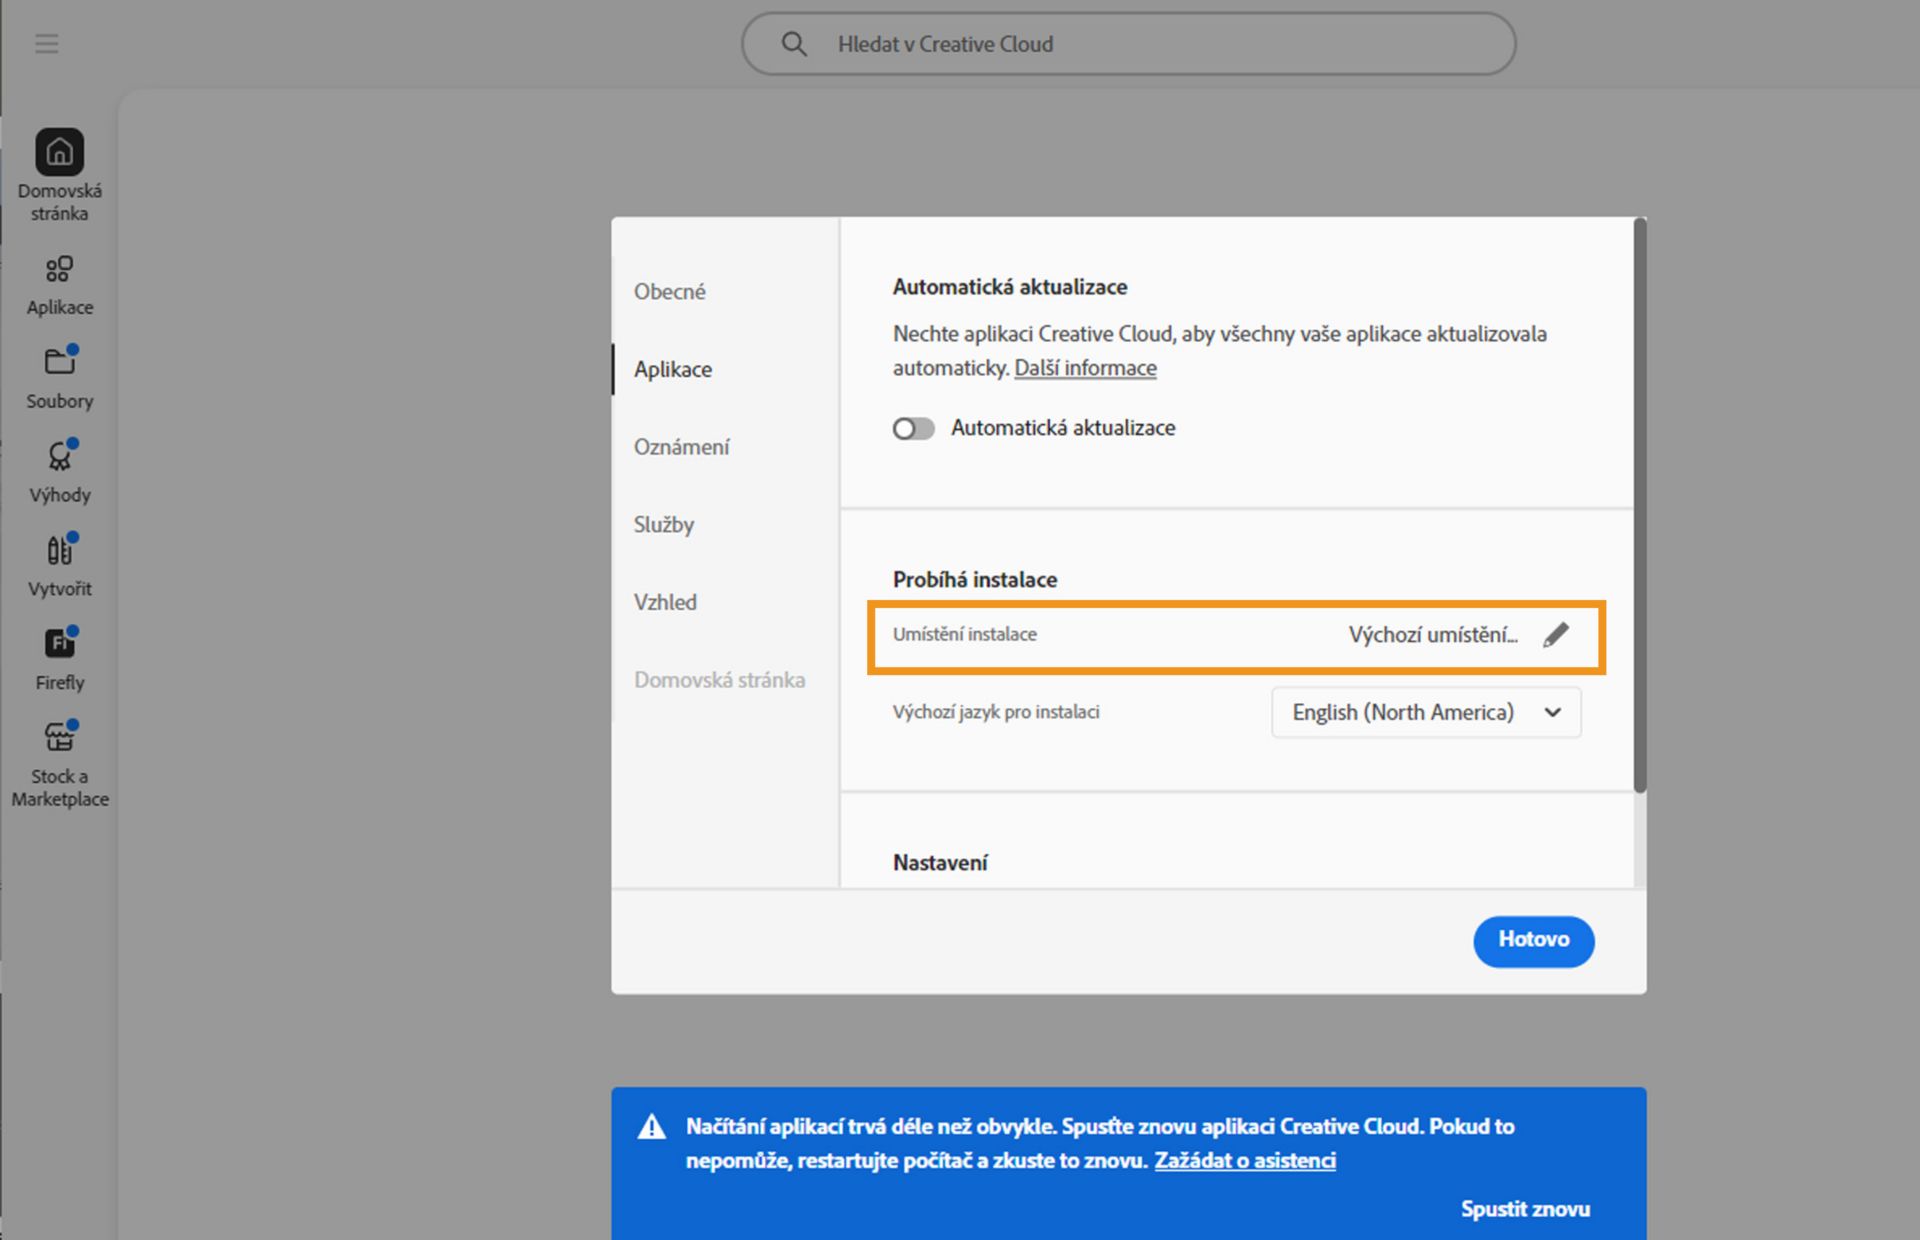Image resolution: width=1920 pixels, height=1240 pixels.
Task: Expand English (North America) language dropdown
Action: pos(1425,713)
